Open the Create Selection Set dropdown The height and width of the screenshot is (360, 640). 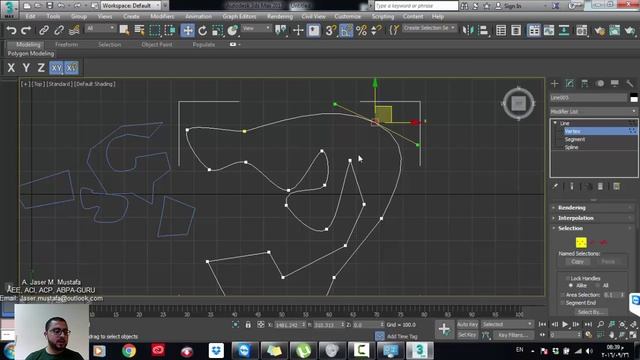[429, 28]
